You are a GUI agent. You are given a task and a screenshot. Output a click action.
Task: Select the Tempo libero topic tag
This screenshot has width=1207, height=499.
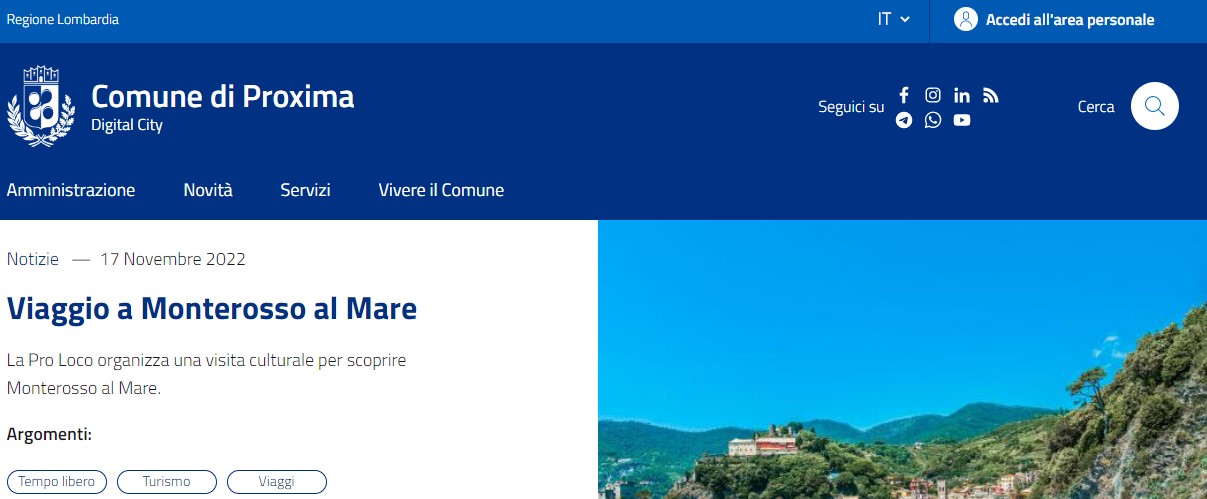[57, 482]
